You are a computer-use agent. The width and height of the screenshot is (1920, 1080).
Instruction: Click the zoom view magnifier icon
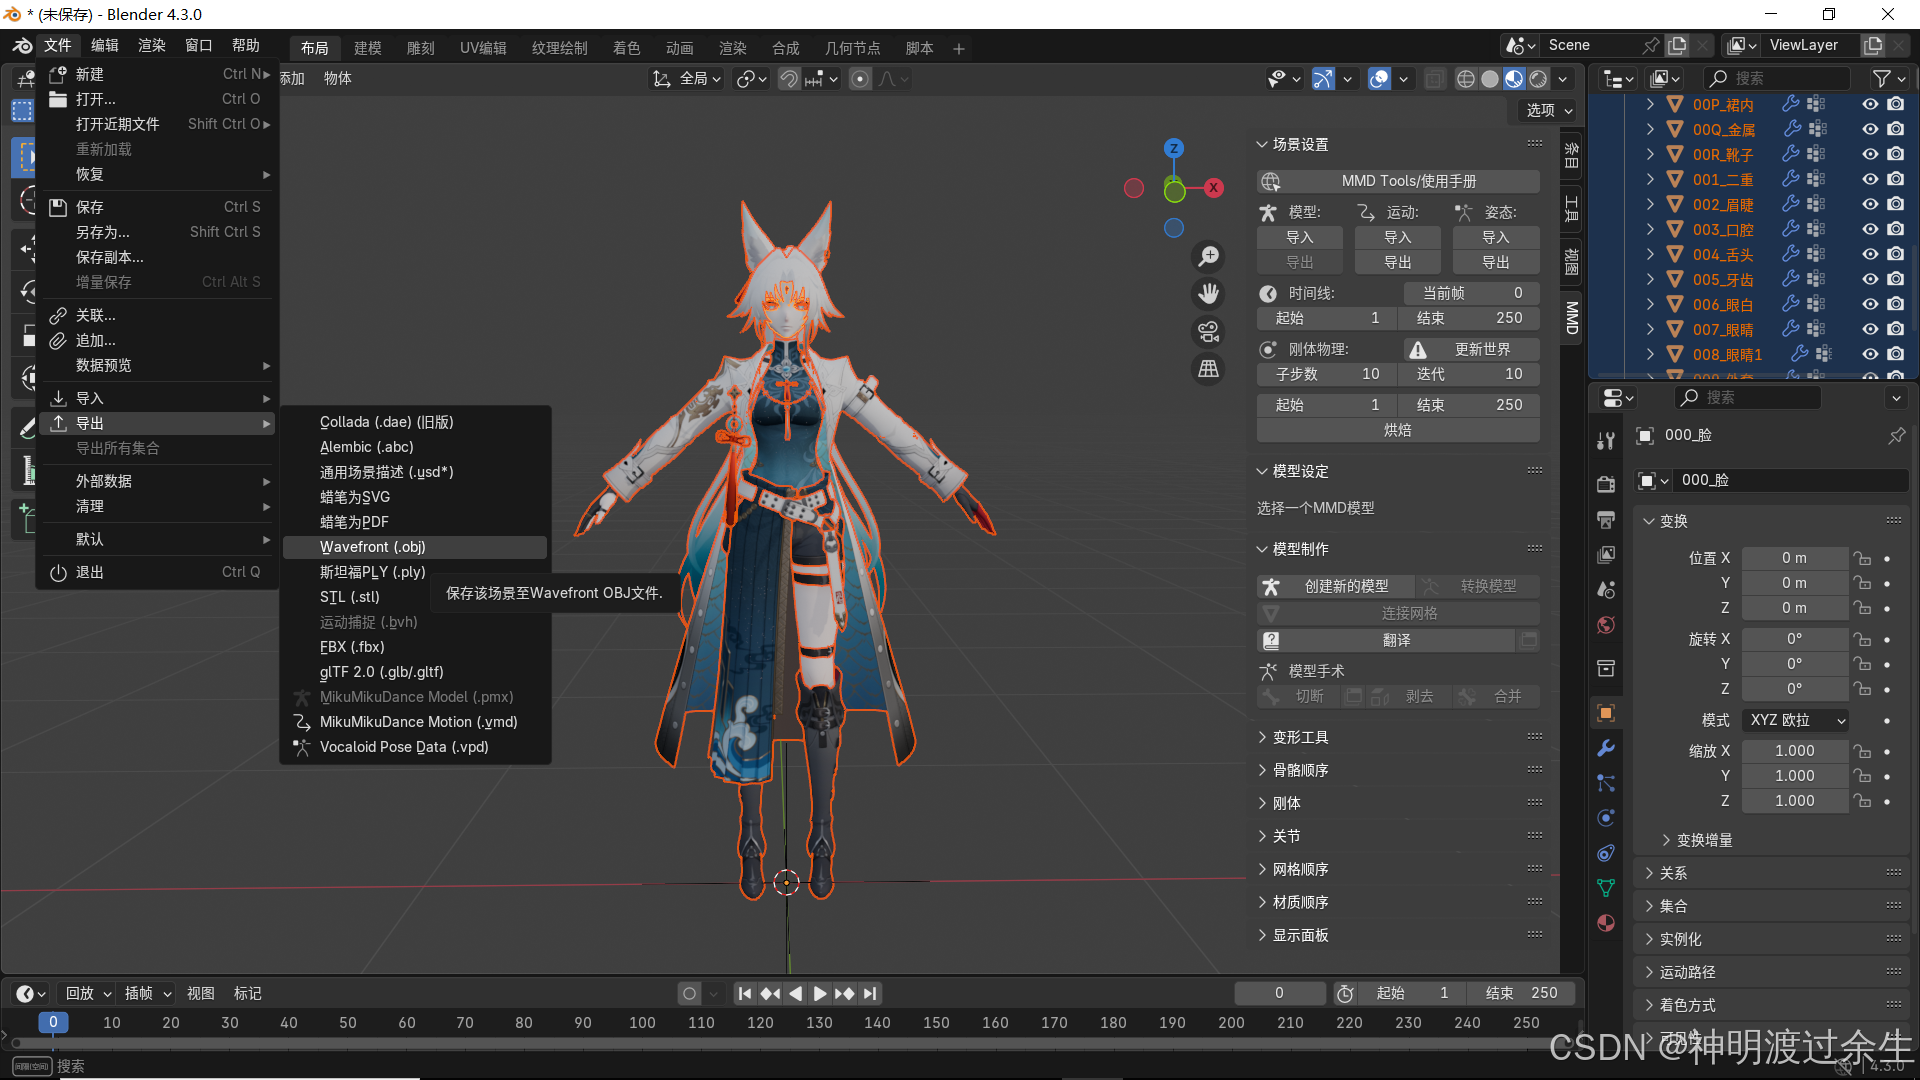point(1209,257)
